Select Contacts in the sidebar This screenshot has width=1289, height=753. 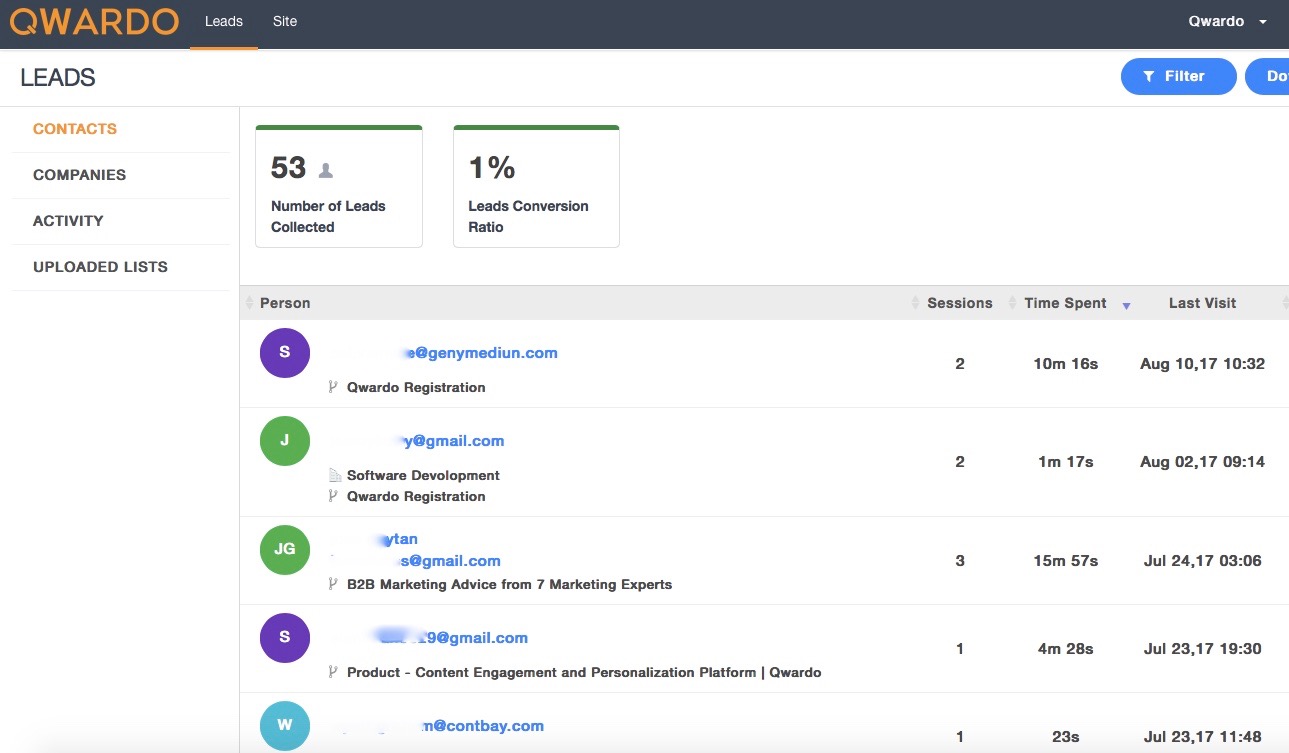(x=75, y=129)
